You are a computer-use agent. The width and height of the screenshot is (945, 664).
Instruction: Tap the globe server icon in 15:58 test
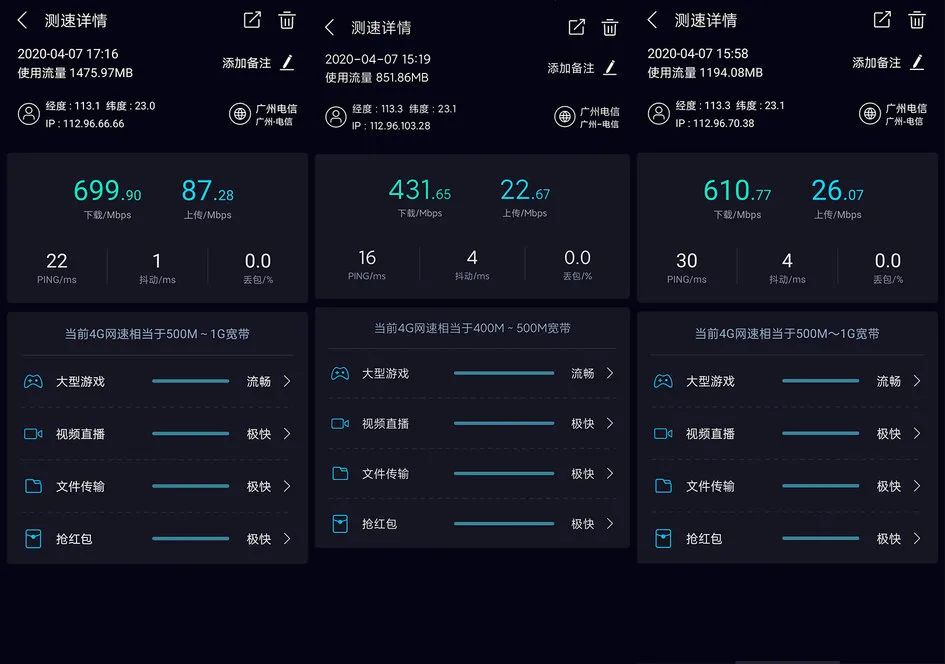point(870,113)
